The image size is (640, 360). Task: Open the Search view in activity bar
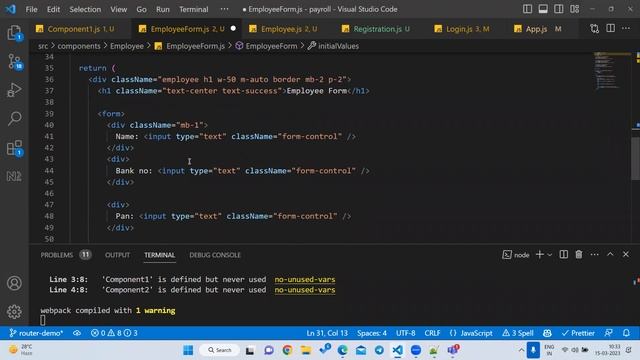pos(14,118)
